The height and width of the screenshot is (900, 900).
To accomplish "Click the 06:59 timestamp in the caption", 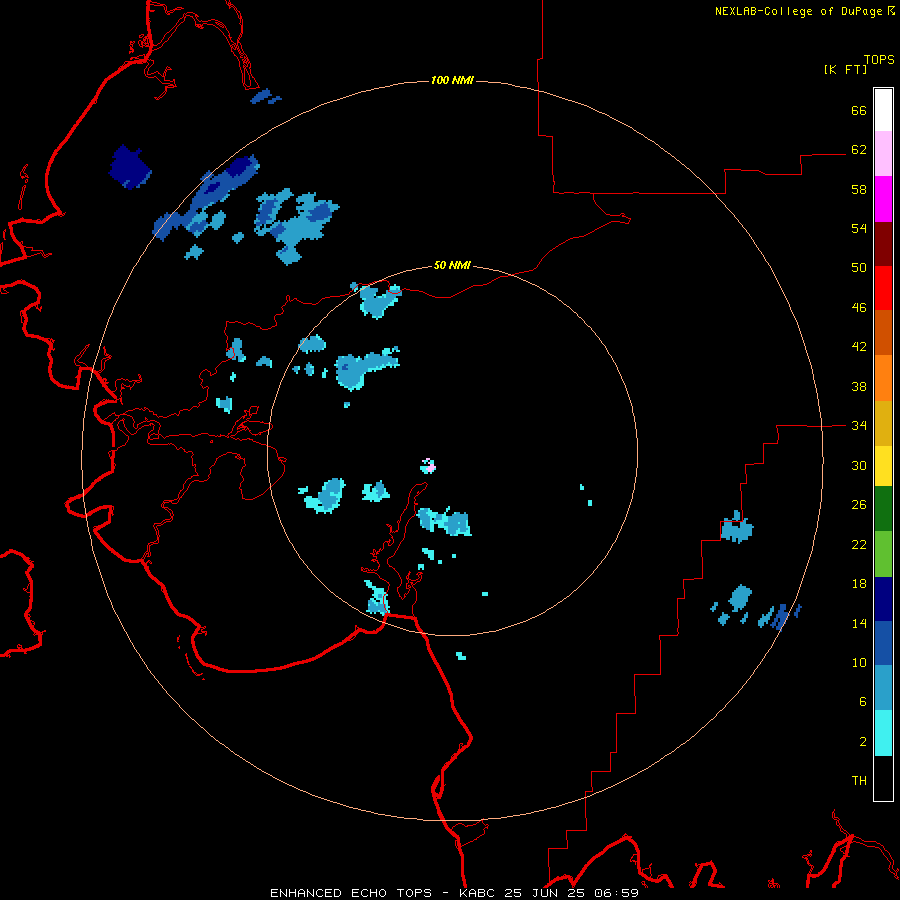I will 617,893.
